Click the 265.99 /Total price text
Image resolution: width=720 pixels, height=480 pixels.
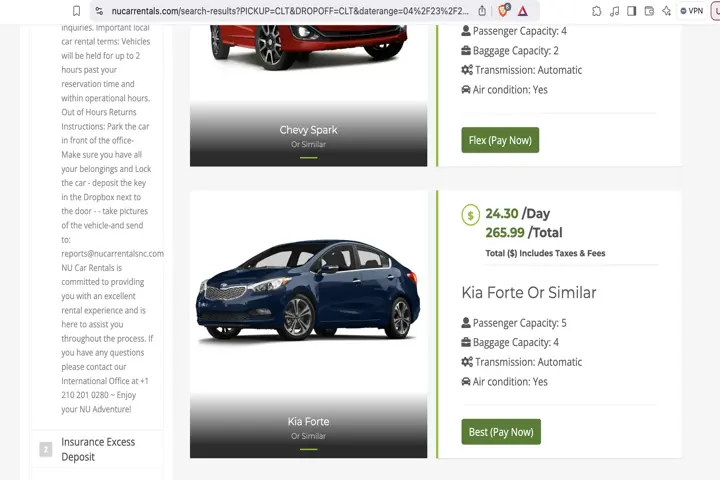tap(523, 232)
